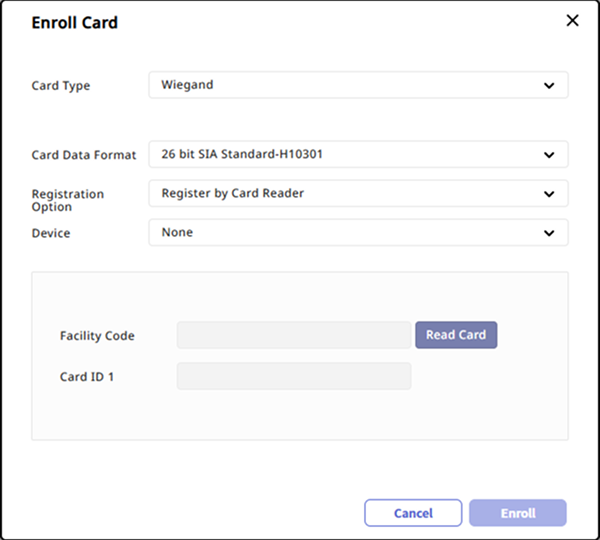Focus the Card ID 1 input field
Image resolution: width=600 pixels, height=540 pixels.
(x=294, y=376)
